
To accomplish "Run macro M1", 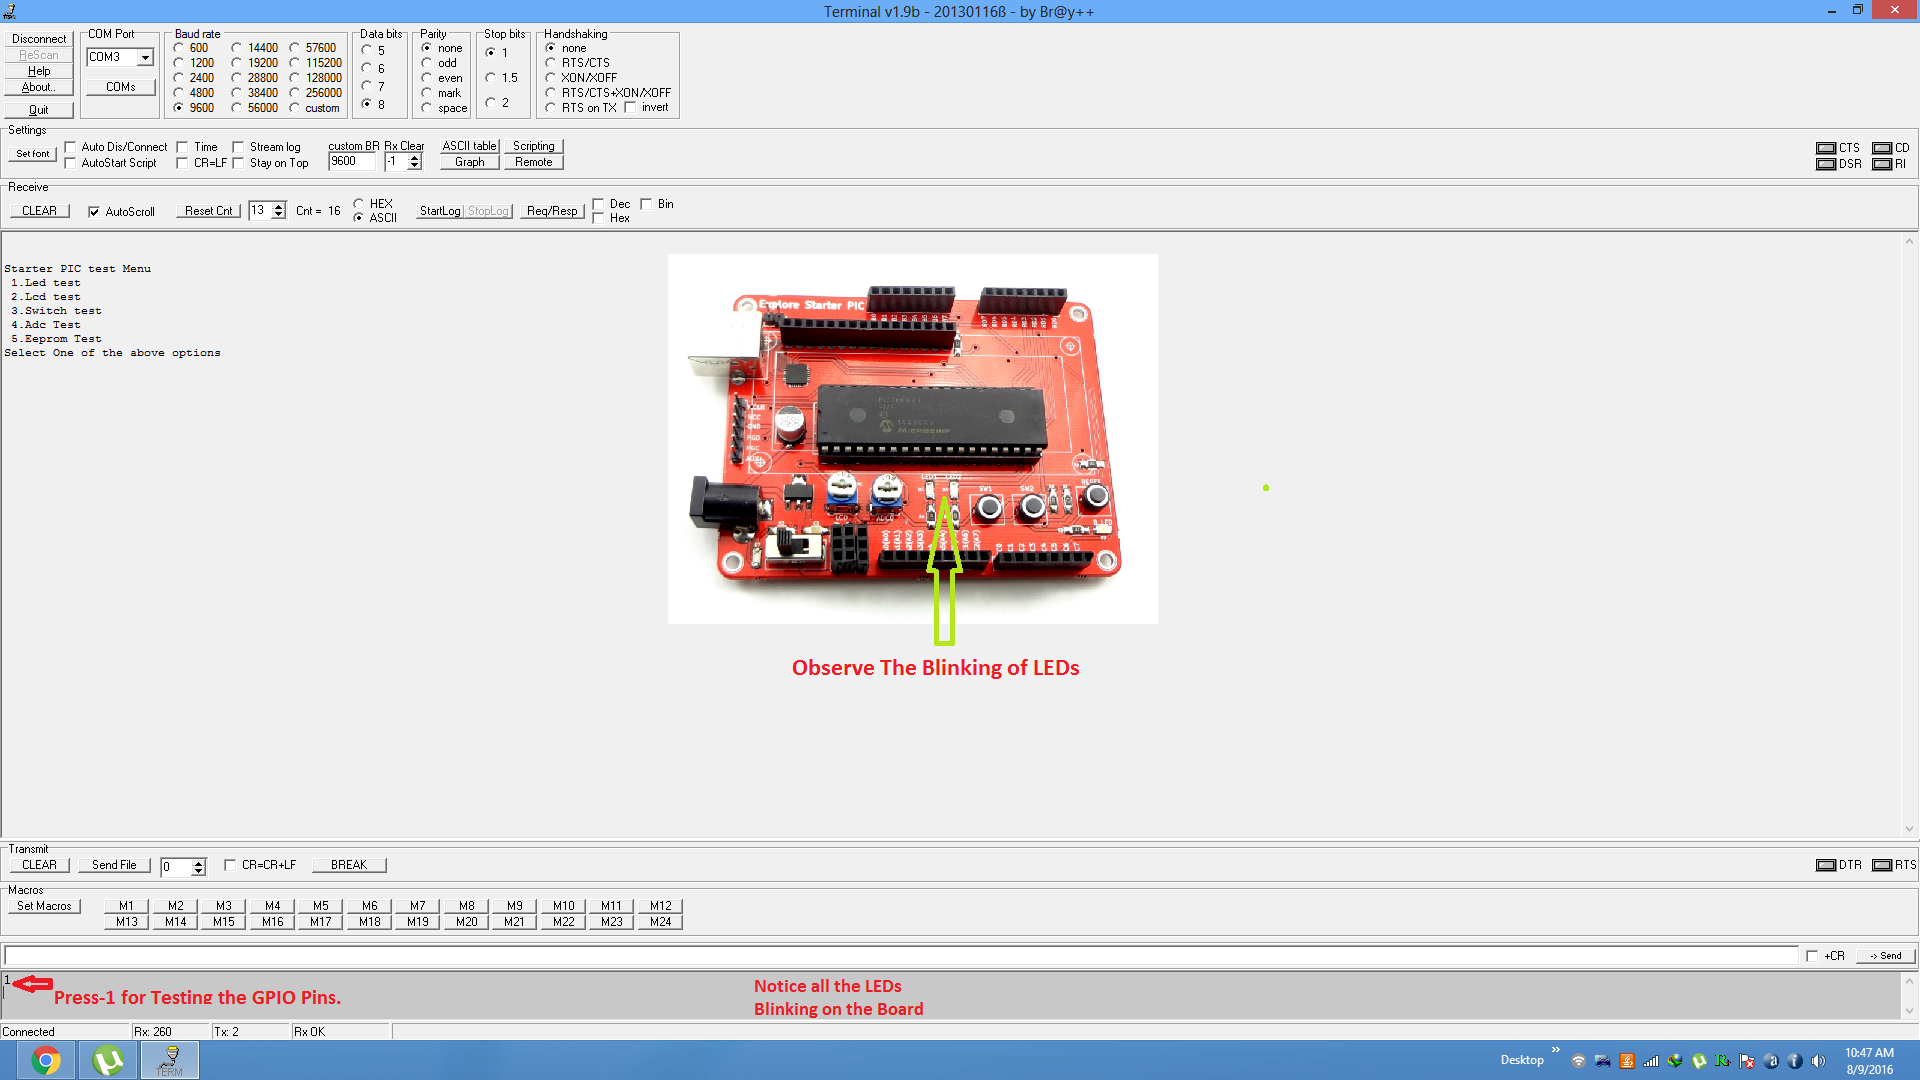I will (x=127, y=906).
